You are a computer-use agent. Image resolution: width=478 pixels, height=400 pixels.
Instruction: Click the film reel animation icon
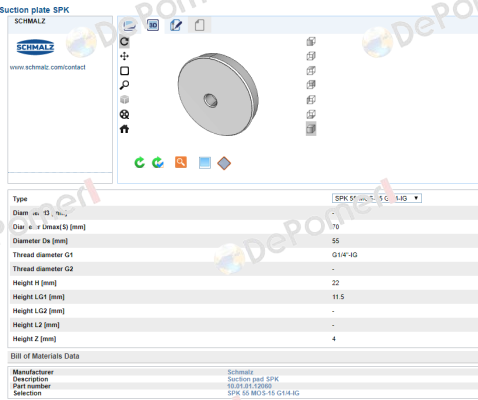tap(124, 114)
